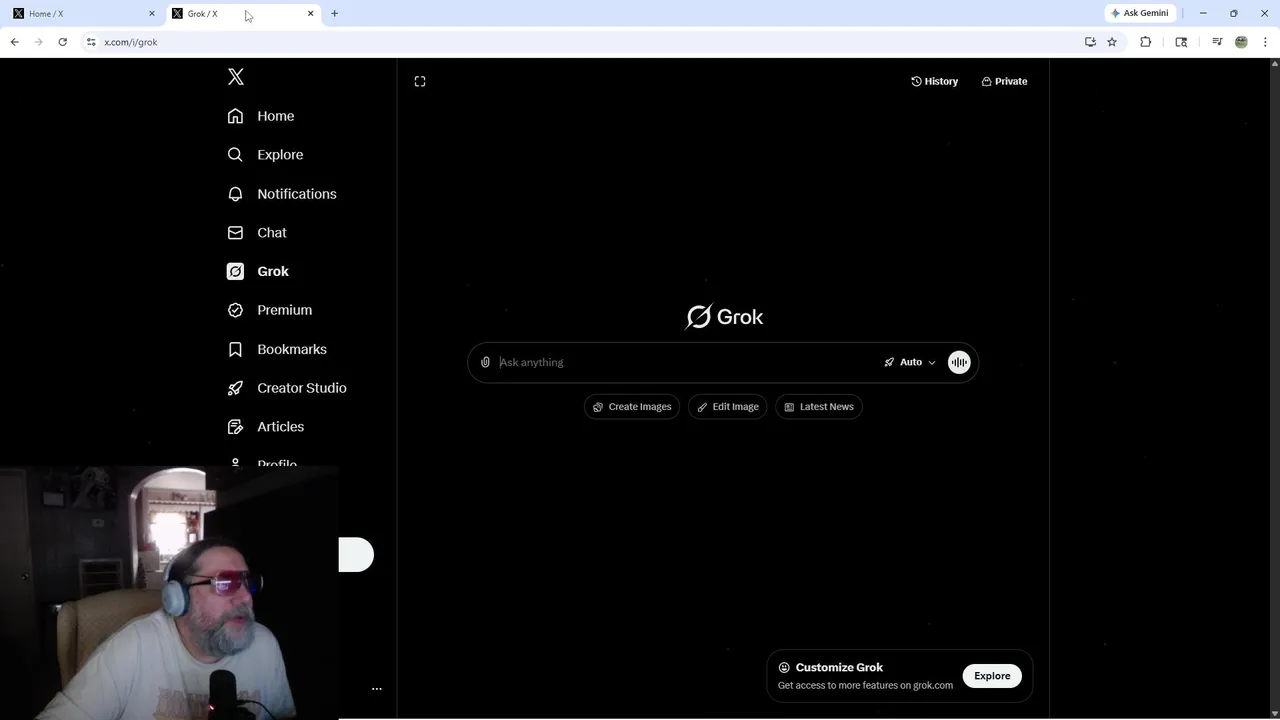This screenshot has width=1280, height=720.
Task: Click the Grok sidebar icon
Action: [x=235, y=272]
